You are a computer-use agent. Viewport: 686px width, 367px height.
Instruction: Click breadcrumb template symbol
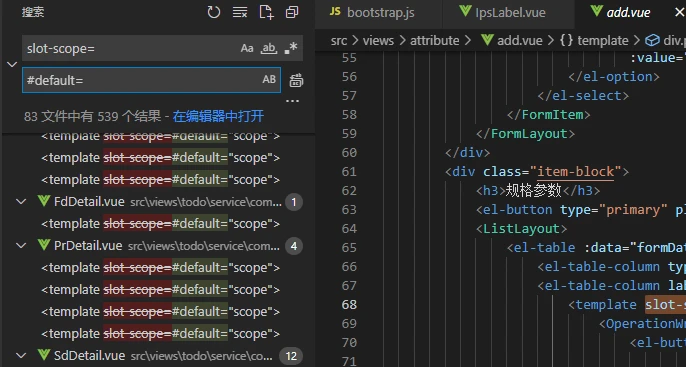point(603,41)
